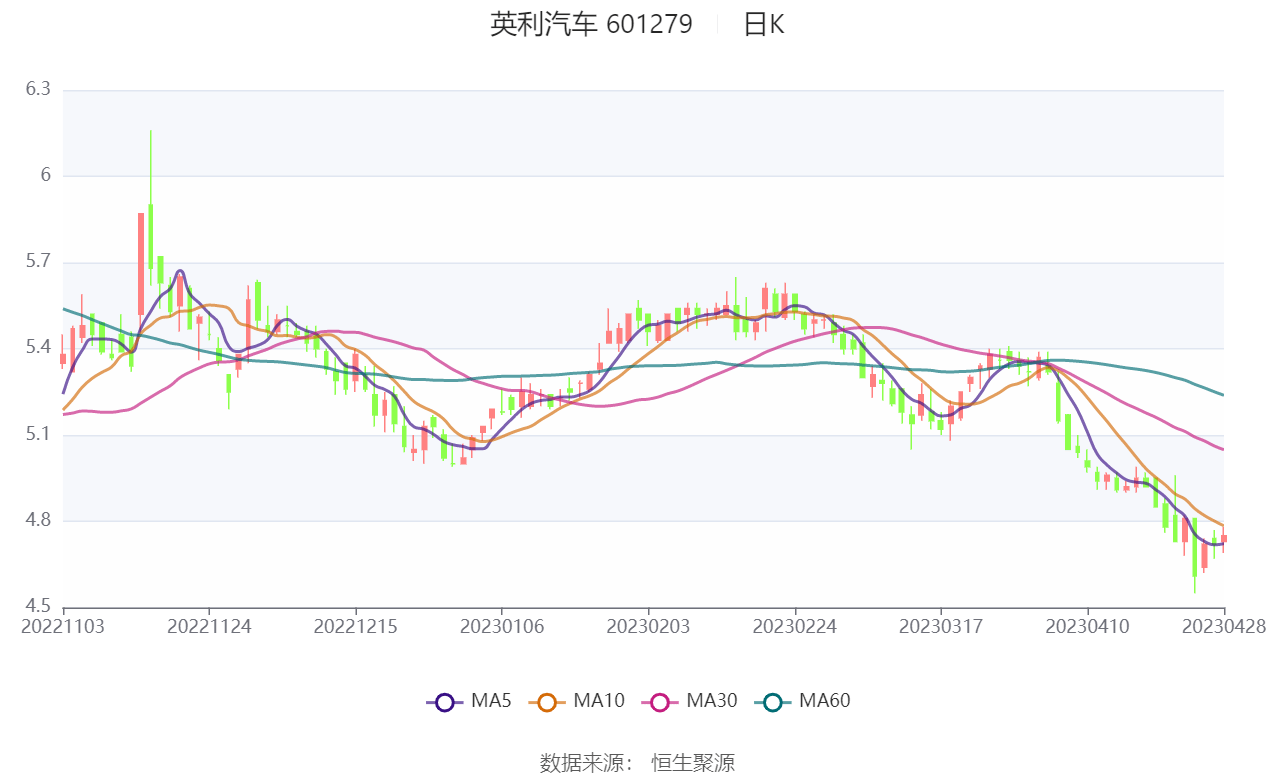Click the 4.8 price axis label
Image resolution: width=1275 pixels, height=775 pixels.
tap(38, 520)
